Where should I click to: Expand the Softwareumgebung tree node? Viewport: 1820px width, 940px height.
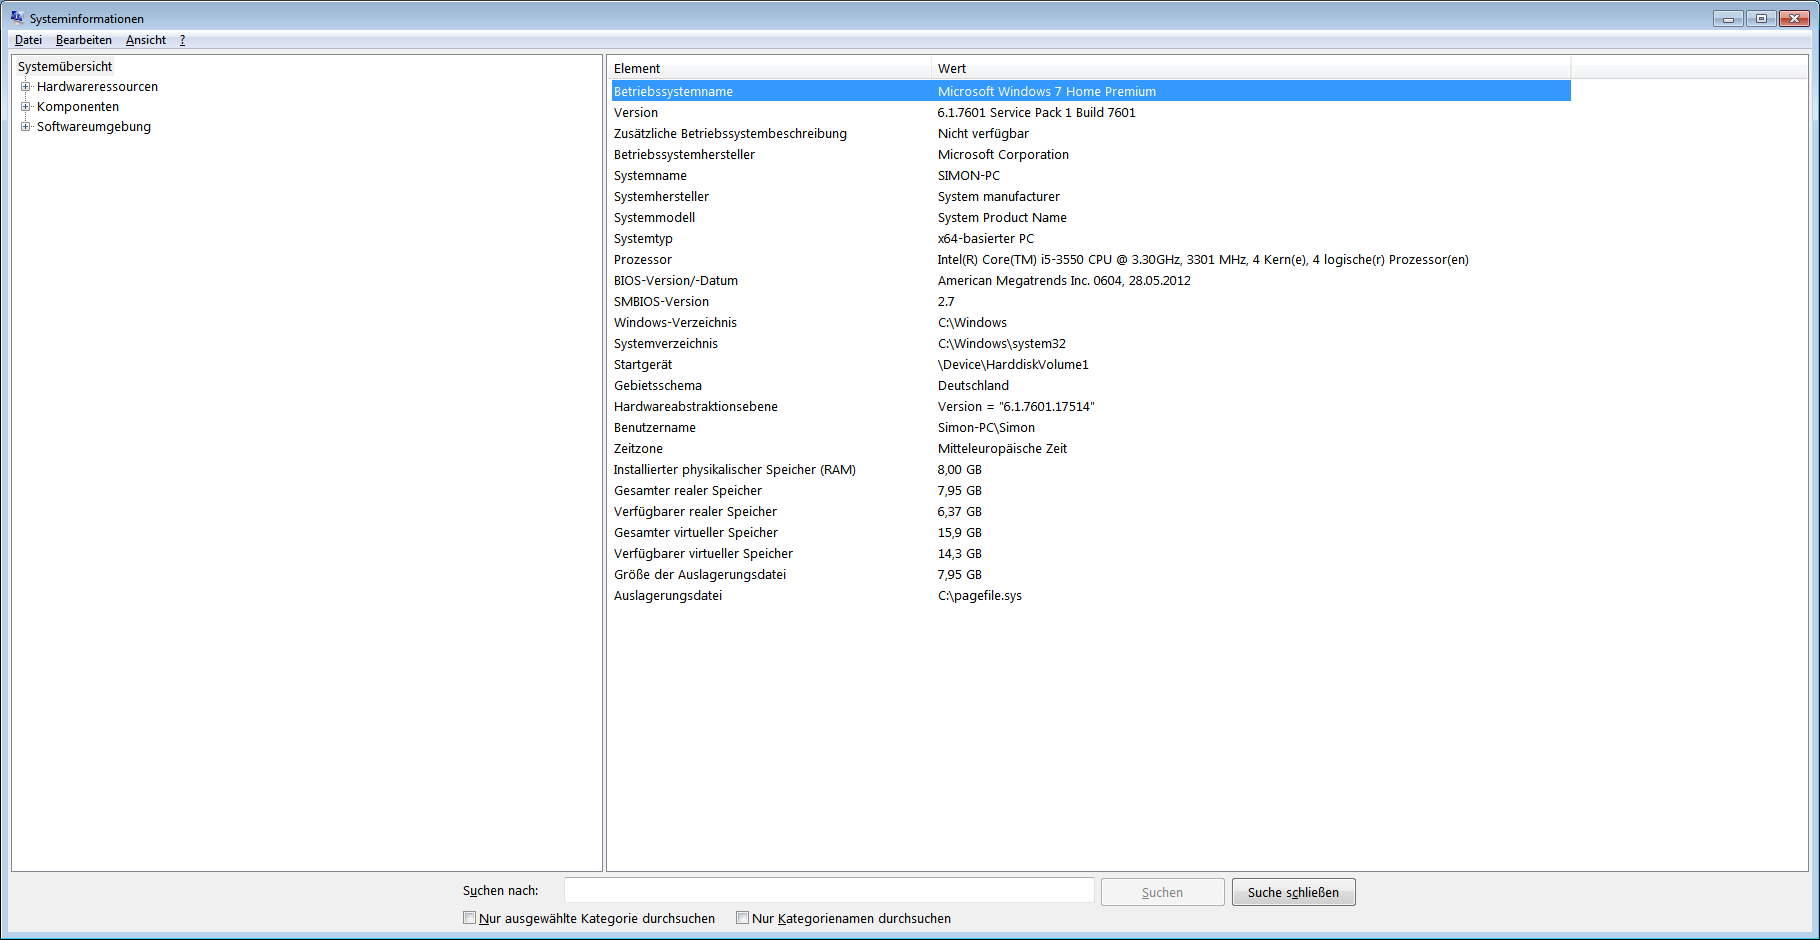[x=26, y=127]
